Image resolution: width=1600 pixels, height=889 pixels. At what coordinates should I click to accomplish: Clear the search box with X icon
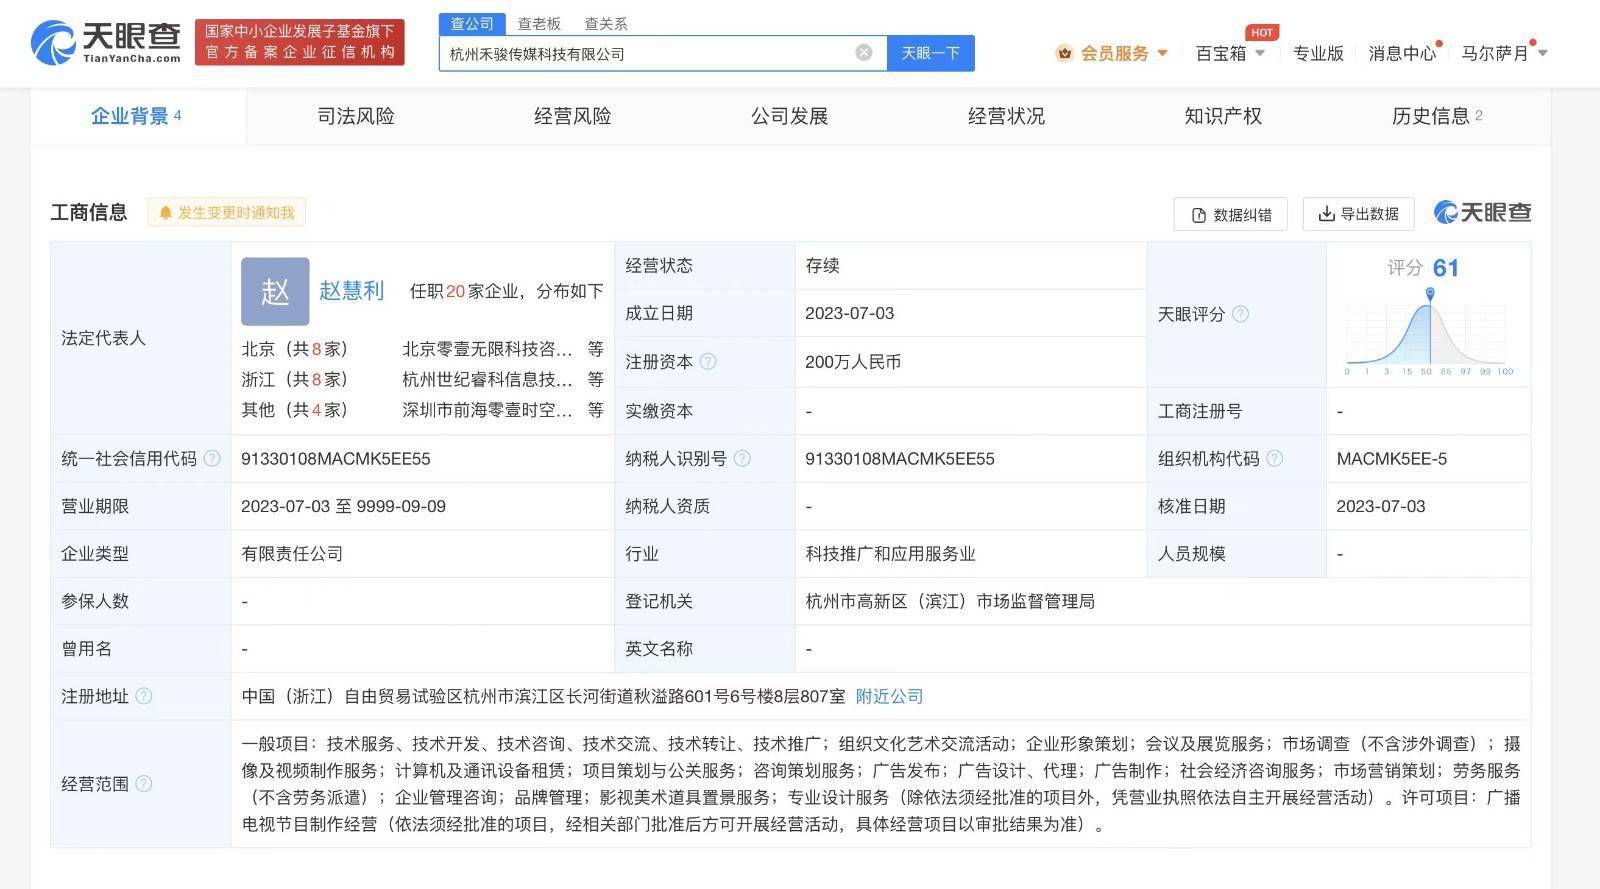(864, 53)
